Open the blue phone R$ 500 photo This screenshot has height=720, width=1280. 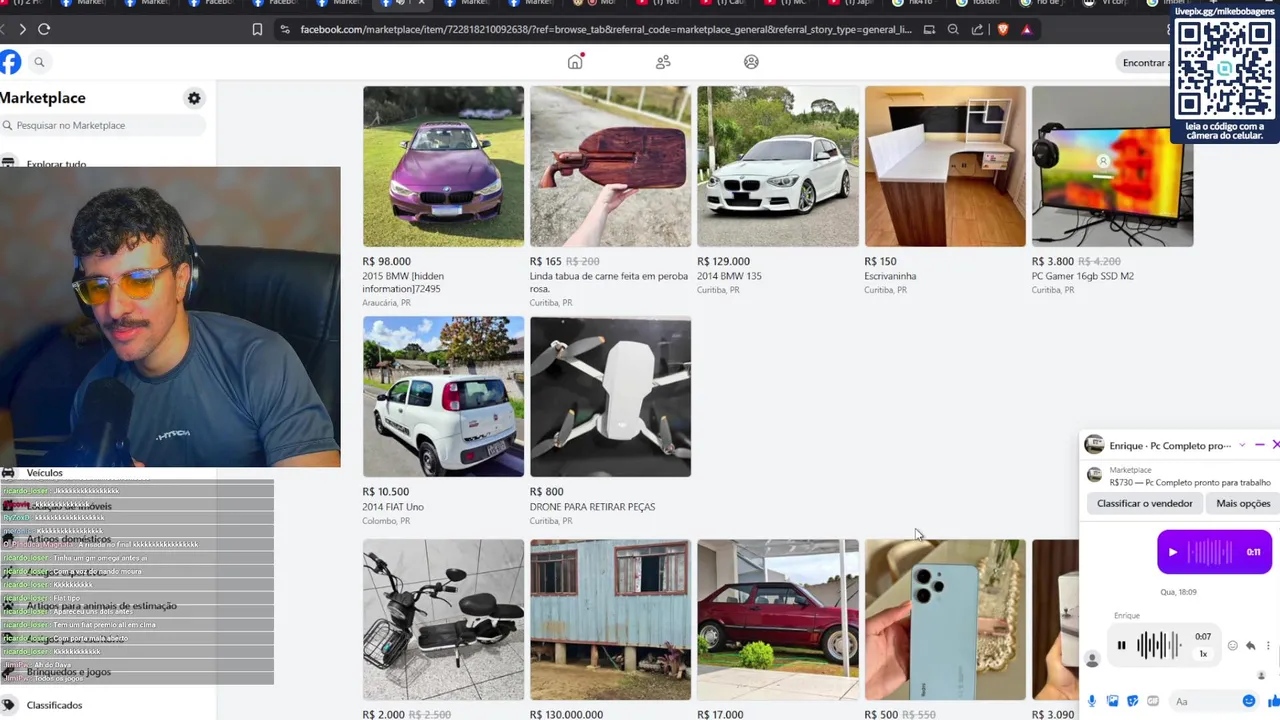point(945,620)
